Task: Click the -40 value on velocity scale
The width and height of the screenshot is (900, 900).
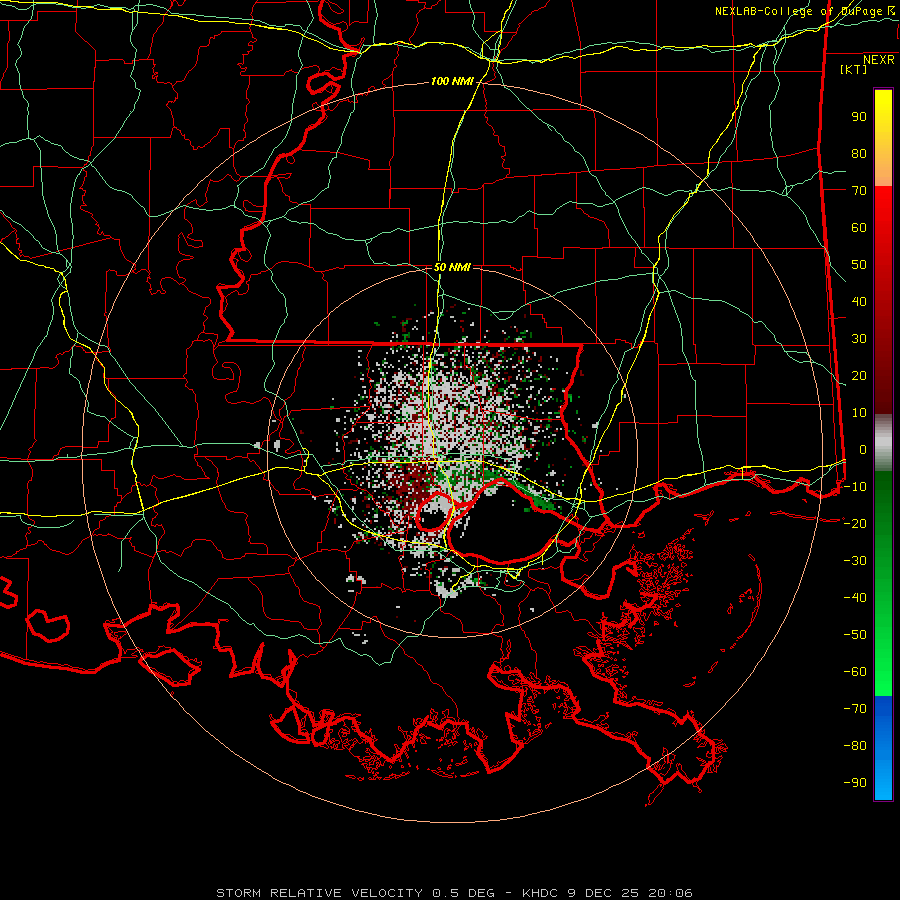Action: [855, 598]
